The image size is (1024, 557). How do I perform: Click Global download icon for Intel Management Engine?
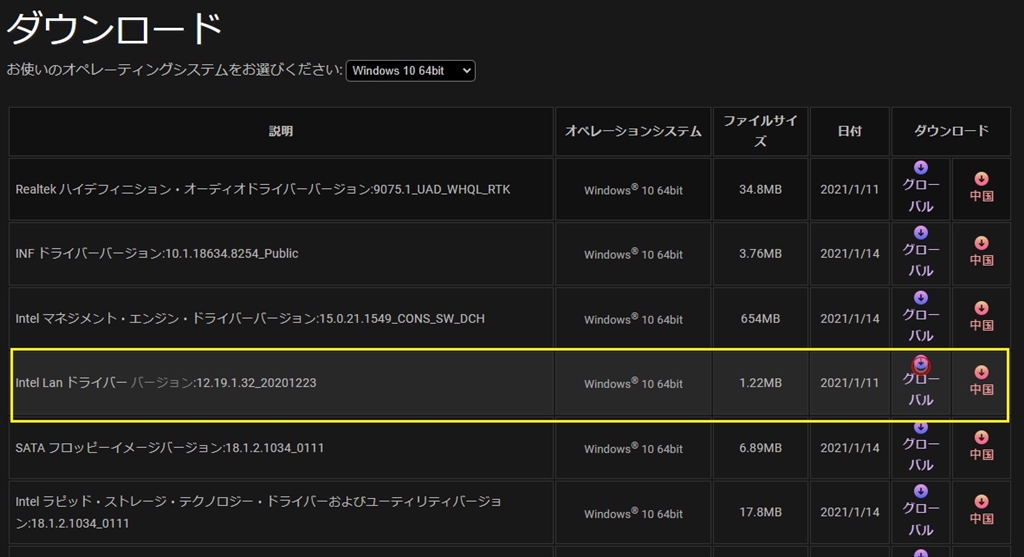pos(921,298)
